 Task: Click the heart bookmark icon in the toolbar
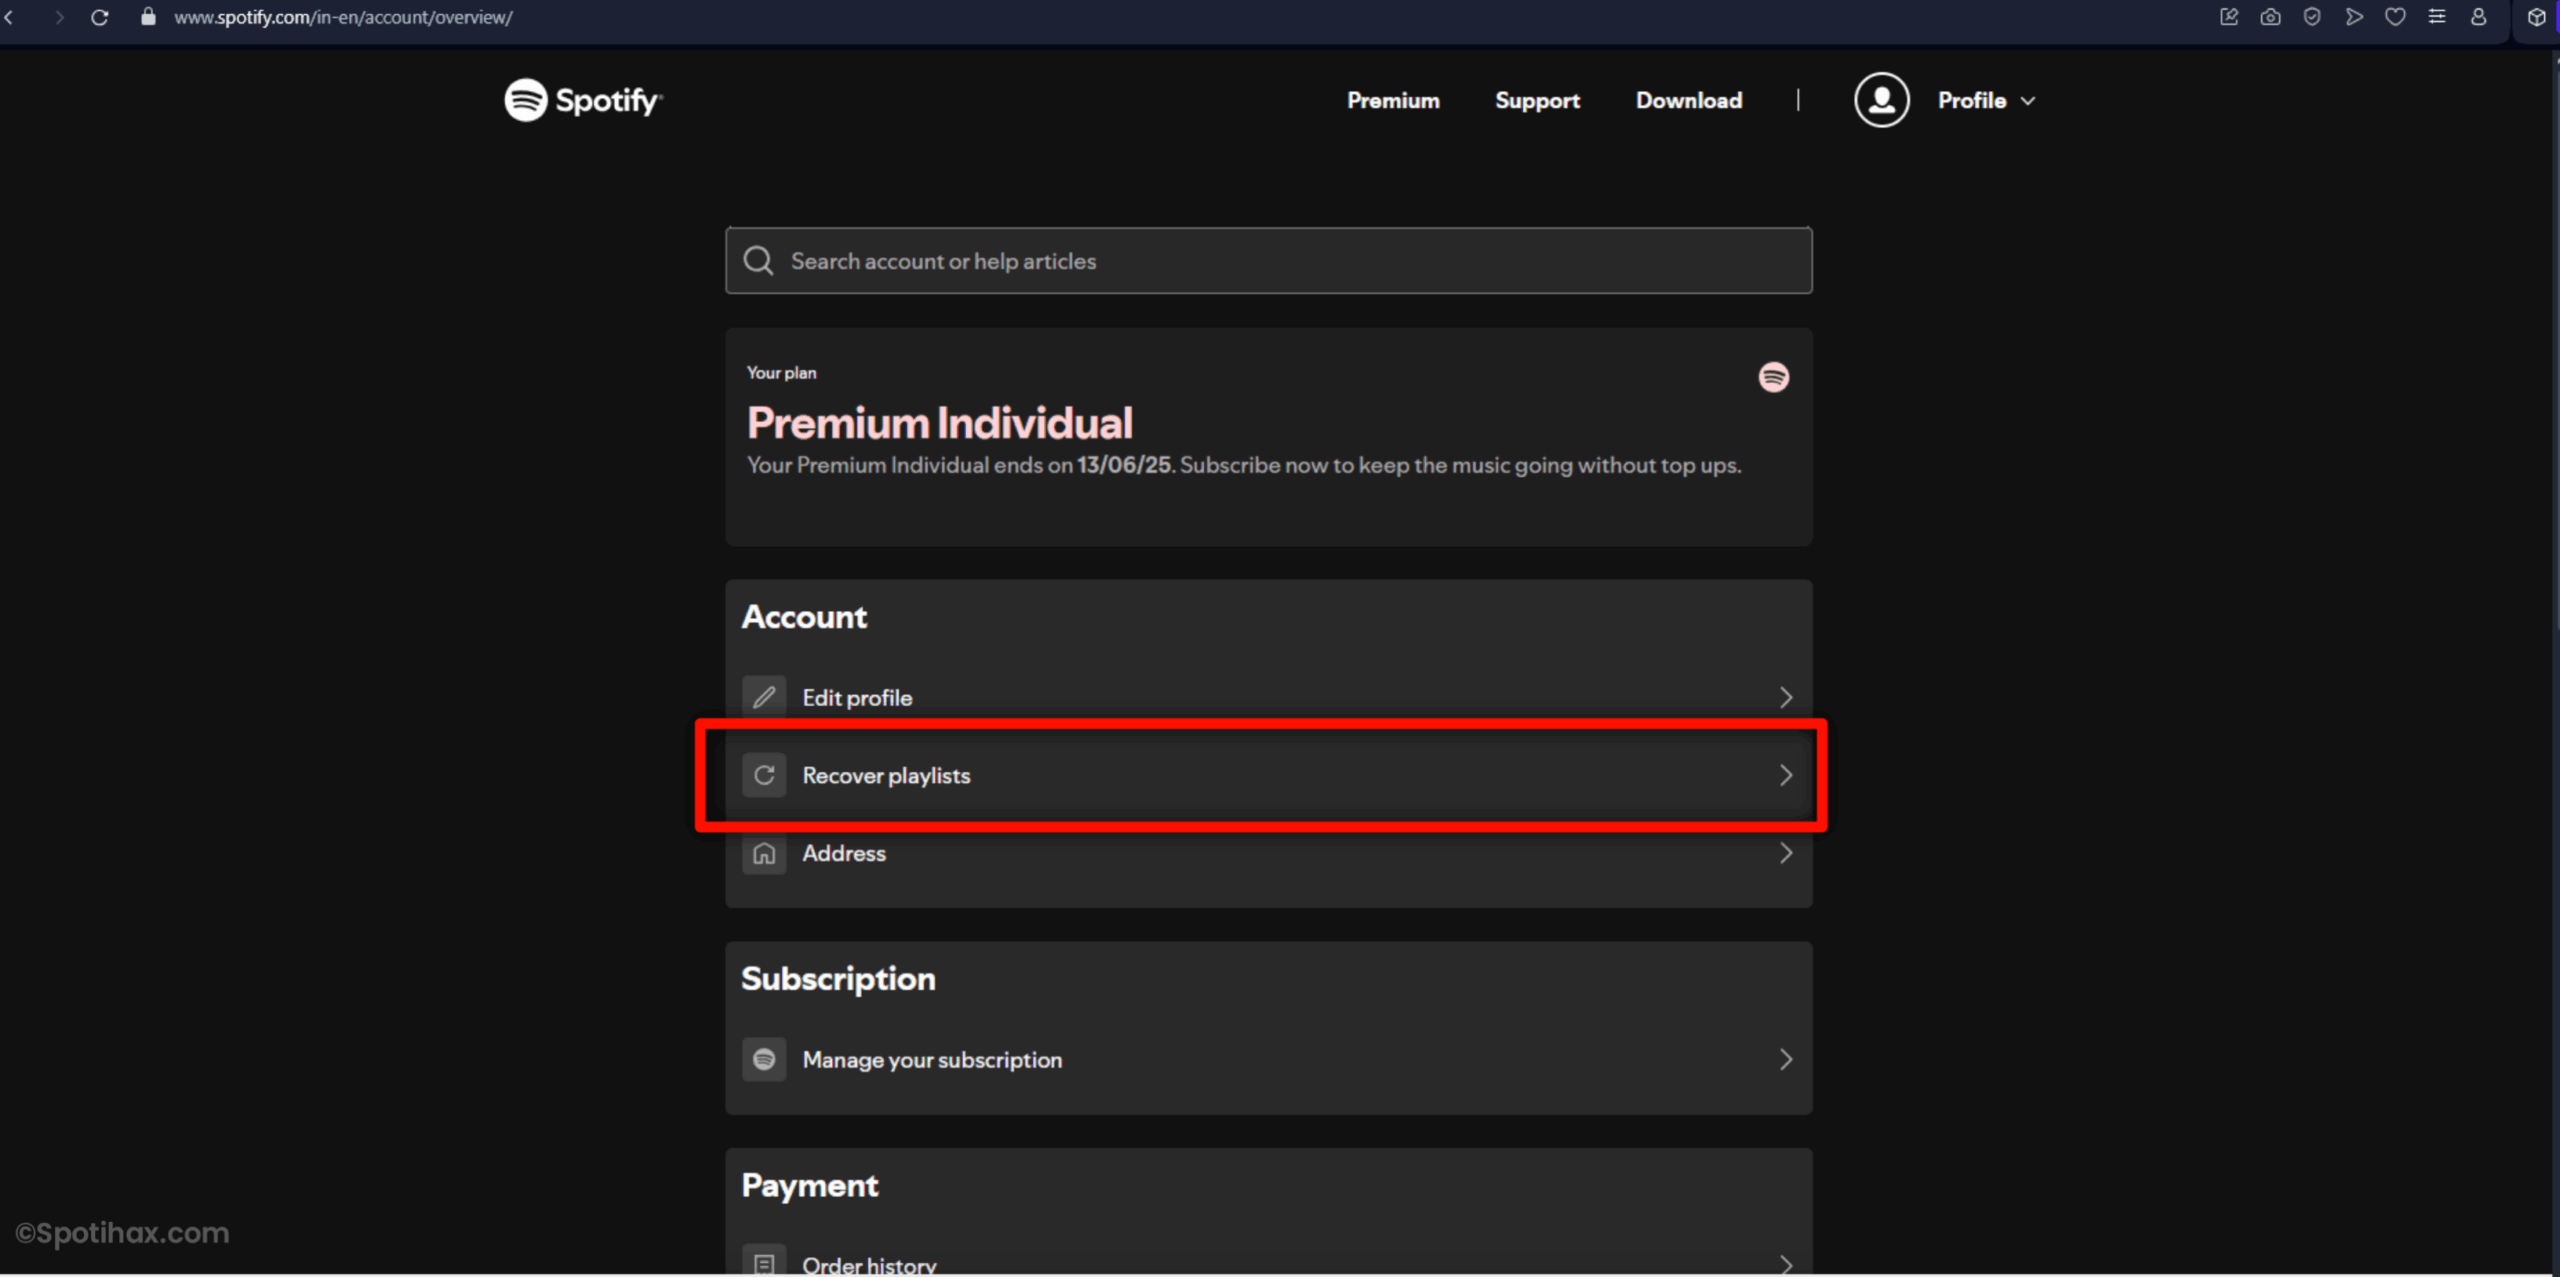[2395, 16]
